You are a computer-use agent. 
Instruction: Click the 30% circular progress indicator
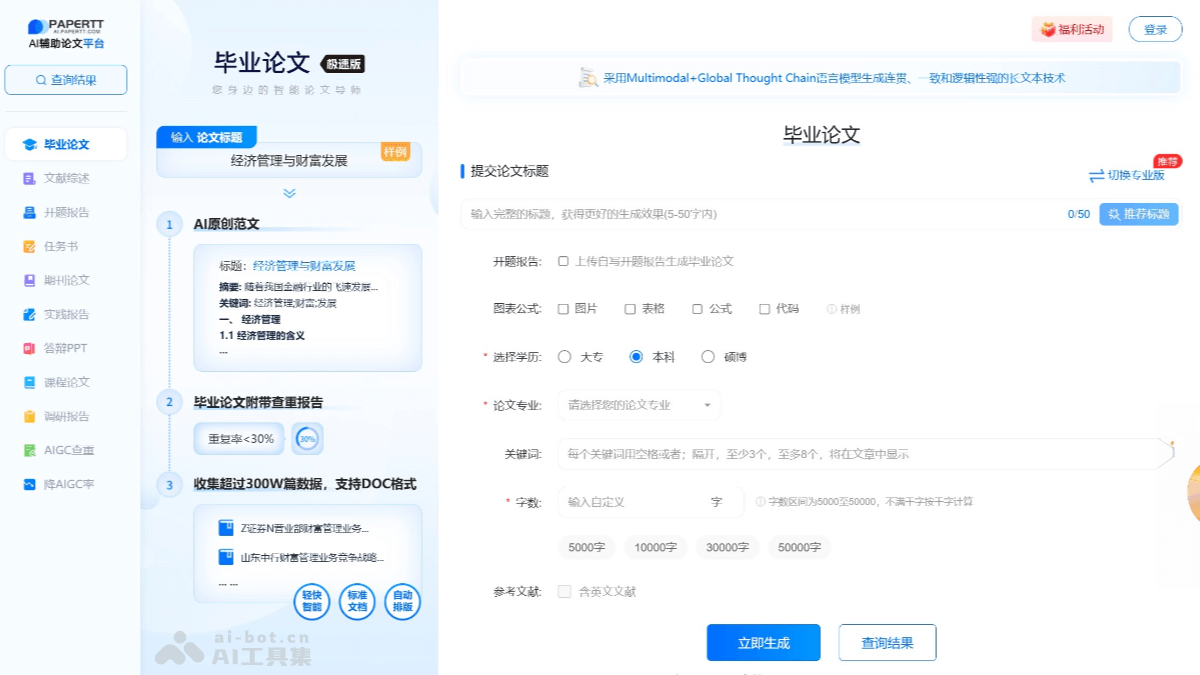[x=308, y=439]
